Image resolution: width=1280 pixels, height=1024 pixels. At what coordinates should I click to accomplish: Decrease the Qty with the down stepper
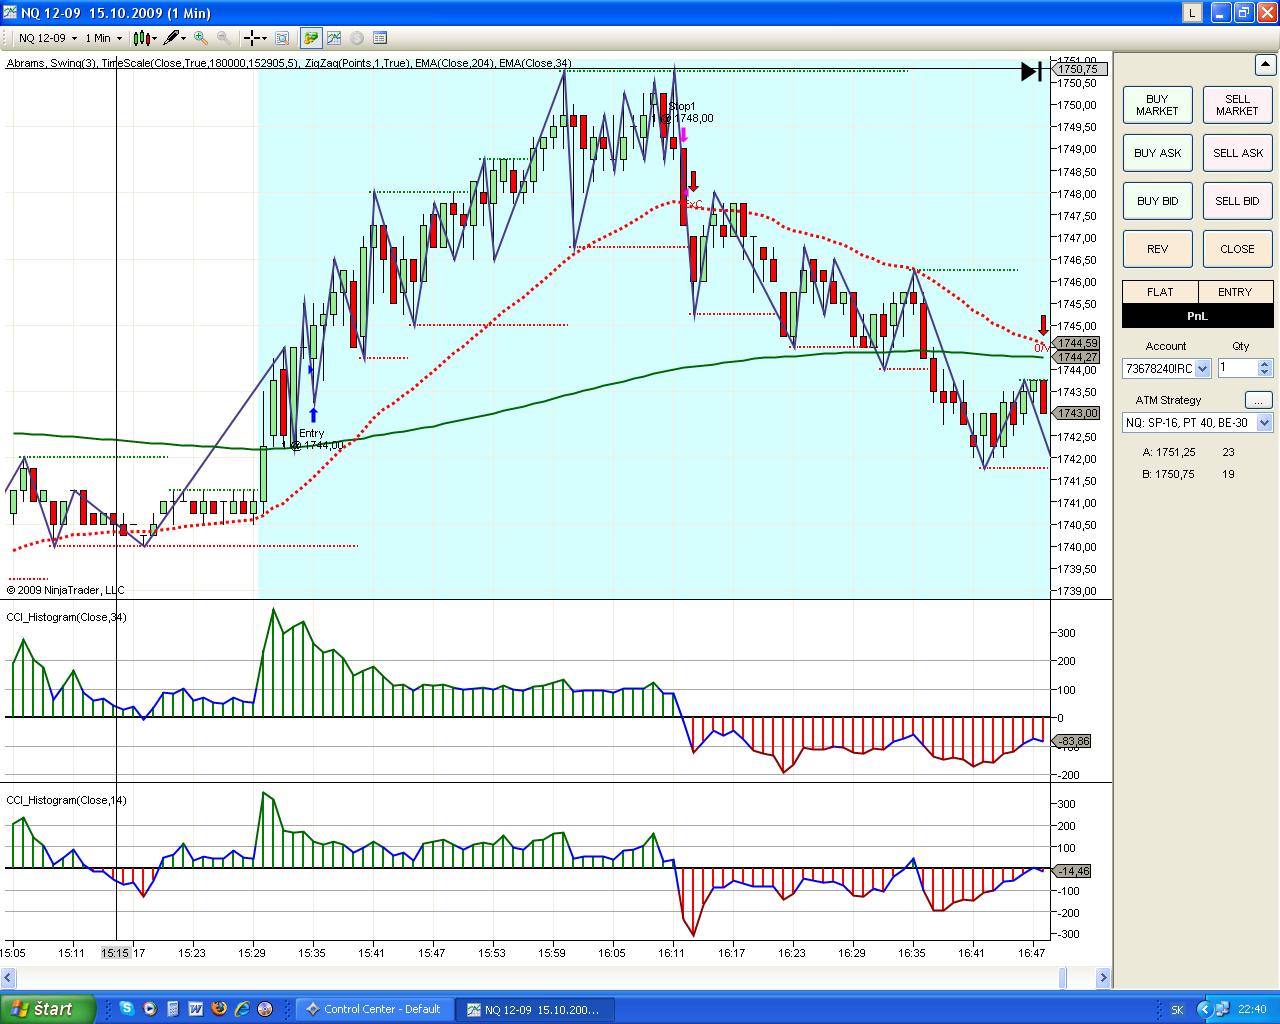[x=1265, y=373]
